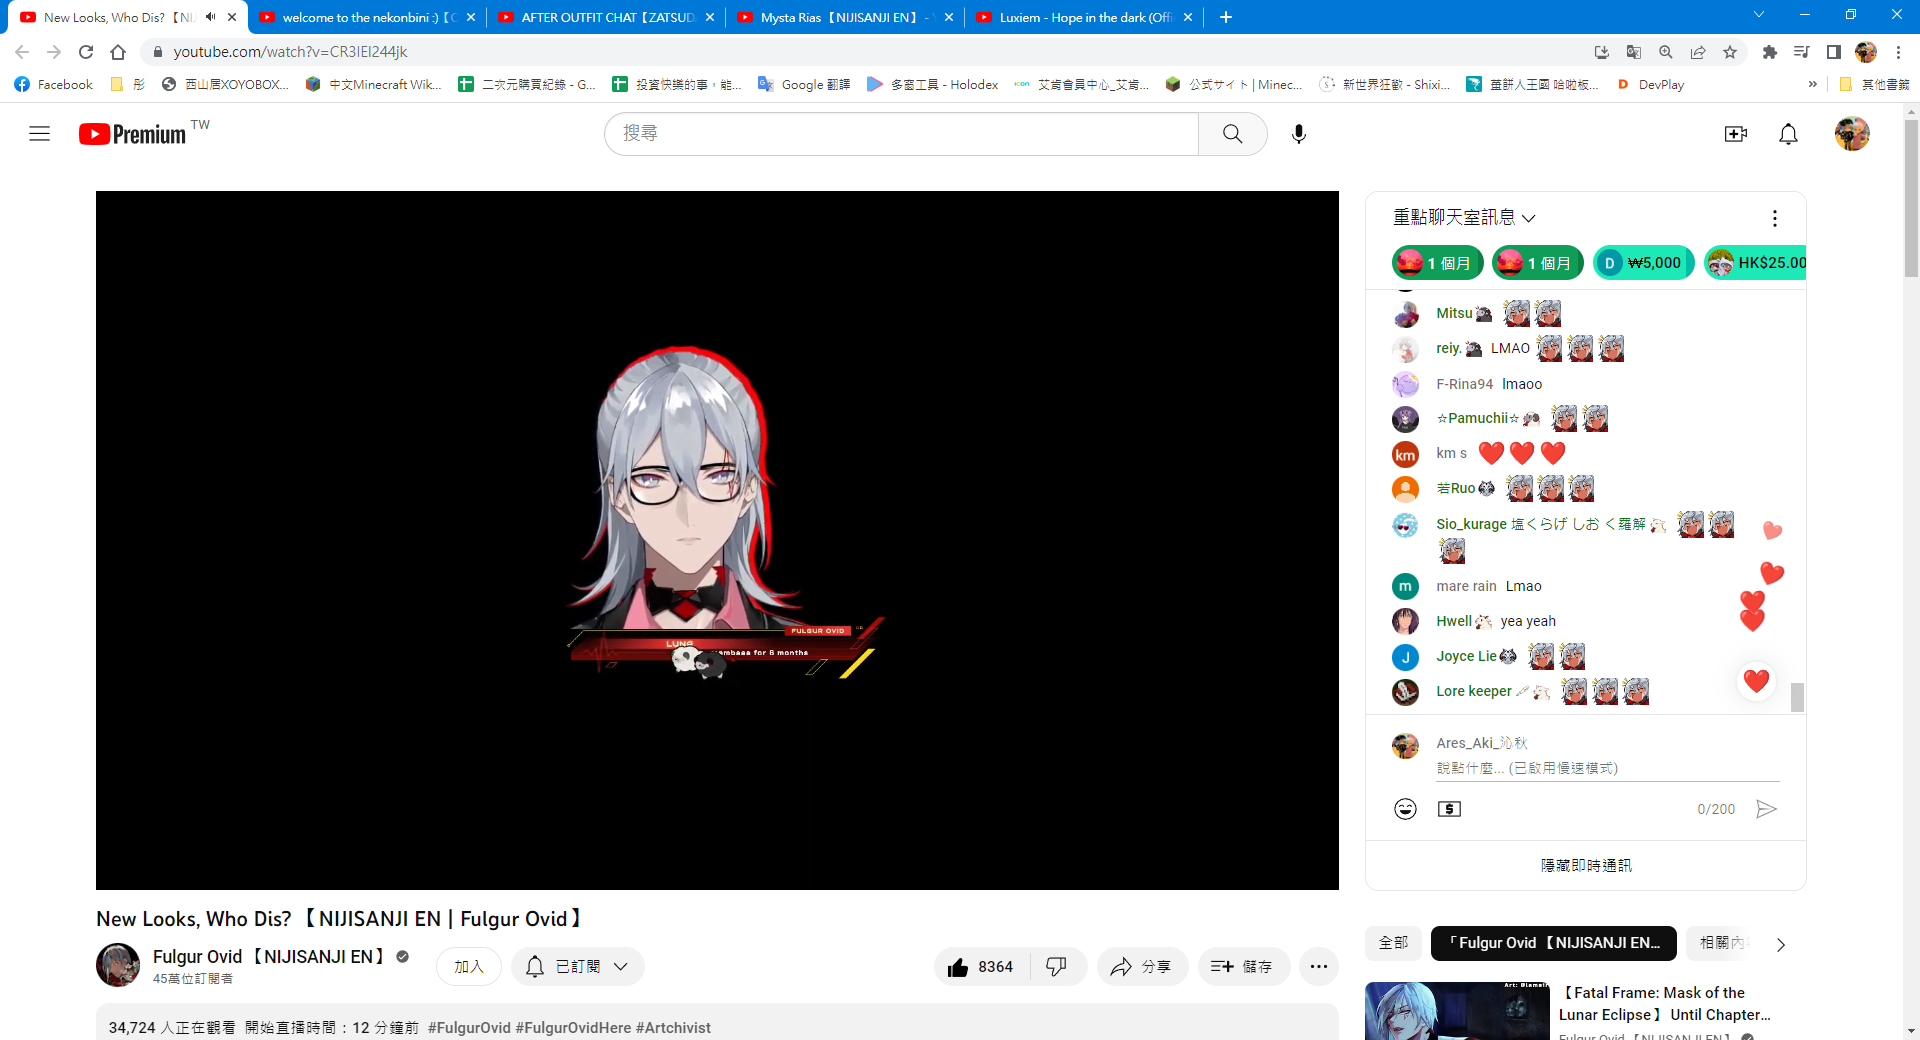Open live chat three-dot options menu
This screenshot has height=1040, width=1920.
(x=1774, y=218)
